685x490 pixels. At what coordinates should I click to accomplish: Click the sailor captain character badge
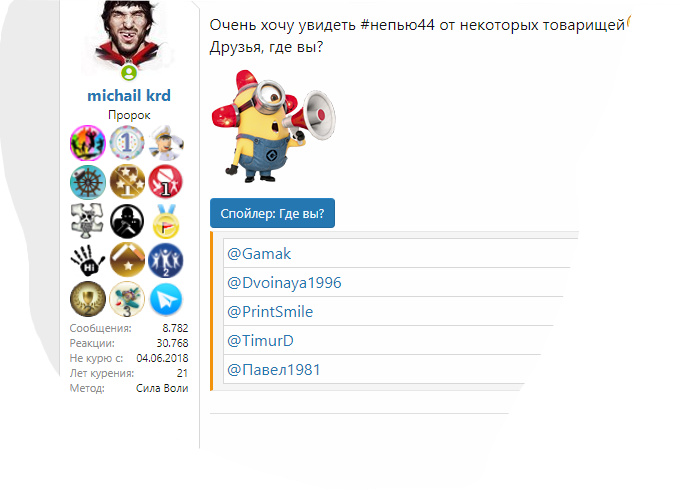point(166,143)
